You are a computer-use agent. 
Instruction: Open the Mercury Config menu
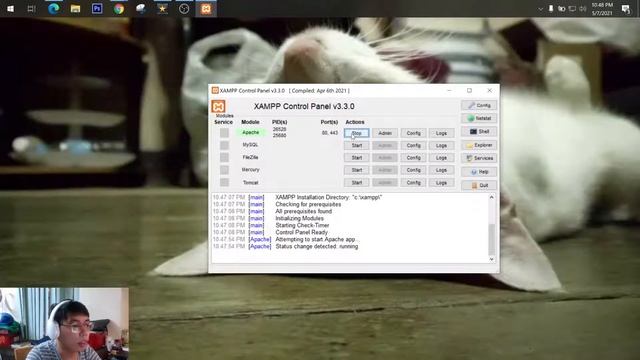(x=413, y=170)
